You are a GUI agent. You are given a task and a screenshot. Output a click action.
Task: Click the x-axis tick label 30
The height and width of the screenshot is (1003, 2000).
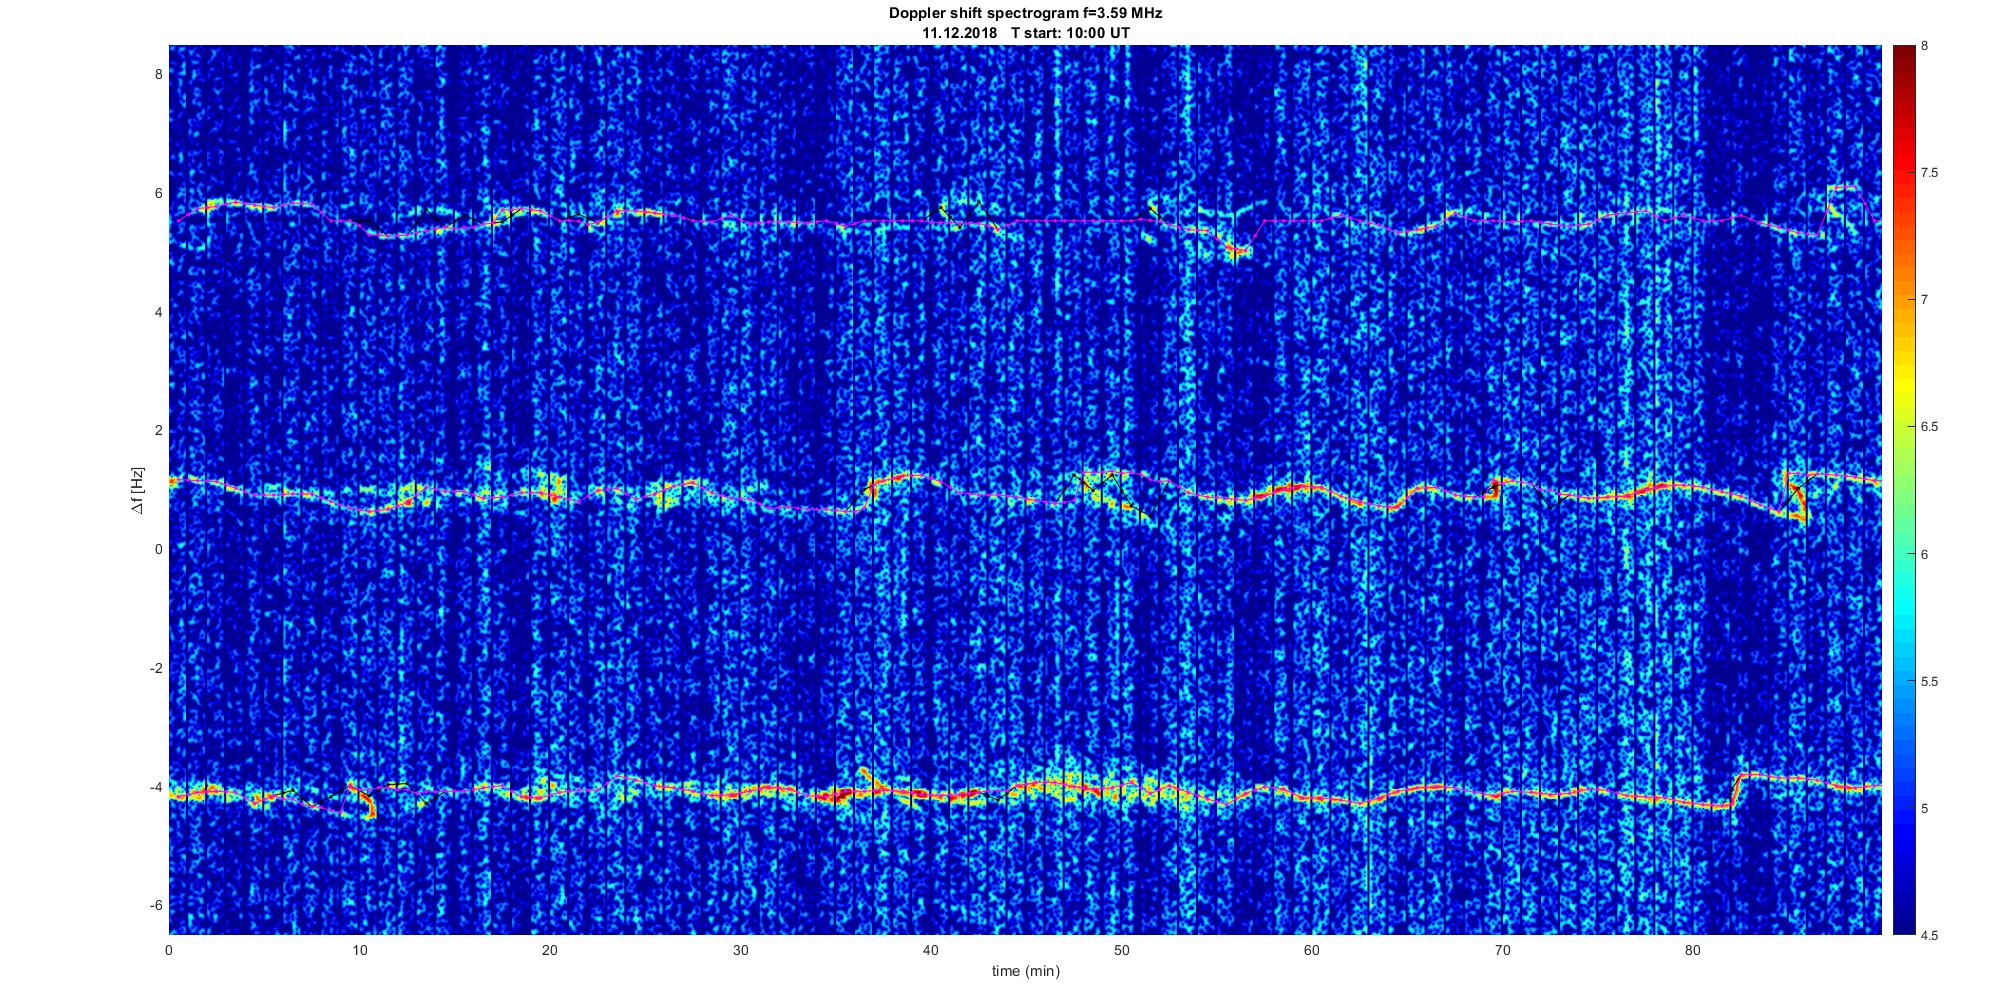[x=740, y=949]
